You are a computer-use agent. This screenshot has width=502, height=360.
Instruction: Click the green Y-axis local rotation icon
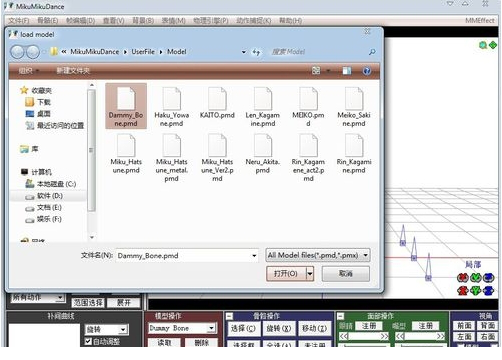click(476, 277)
